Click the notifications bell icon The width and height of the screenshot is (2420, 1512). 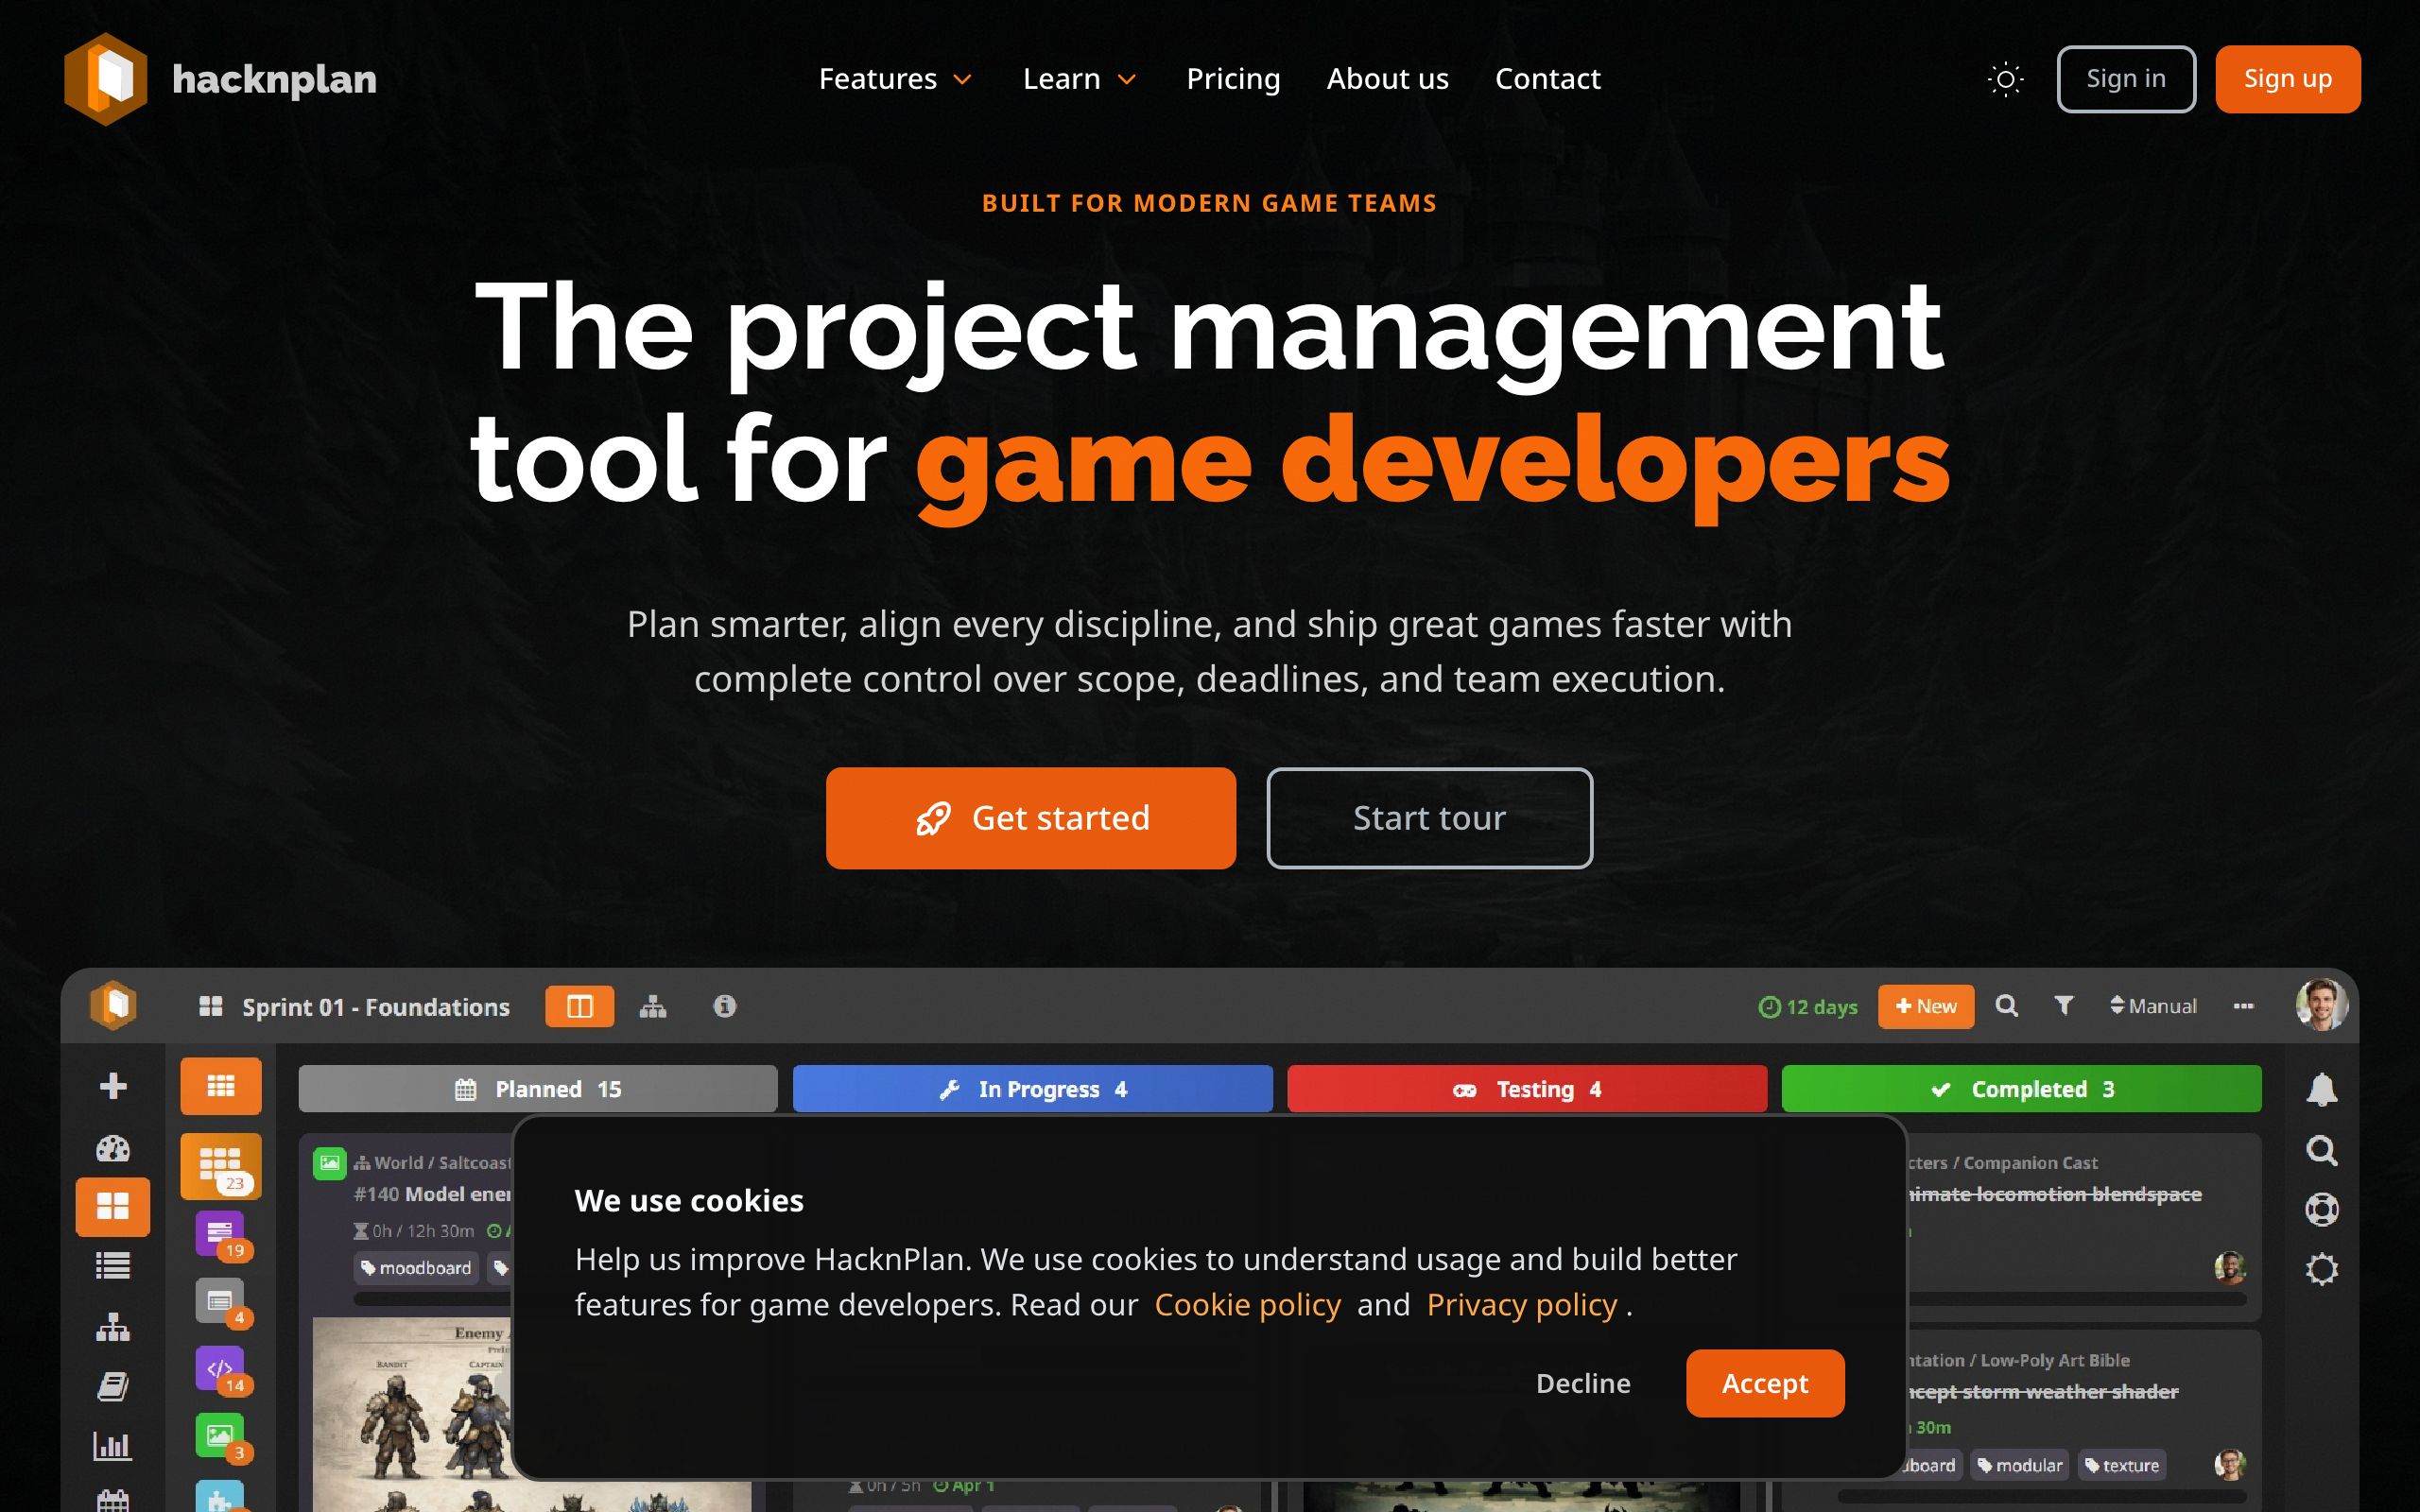point(2321,1089)
